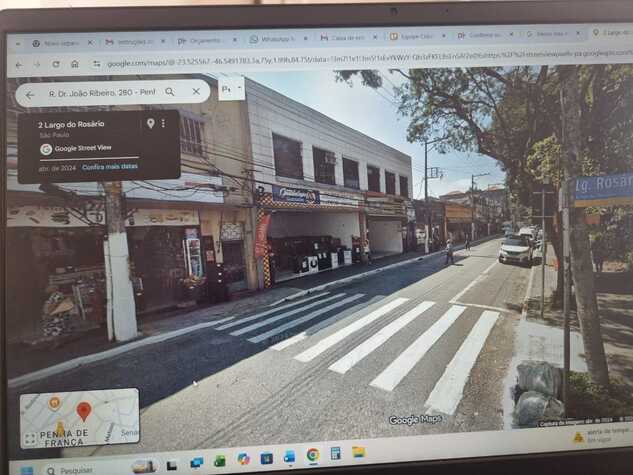Click Chrome's forward navigation arrow

(37, 65)
